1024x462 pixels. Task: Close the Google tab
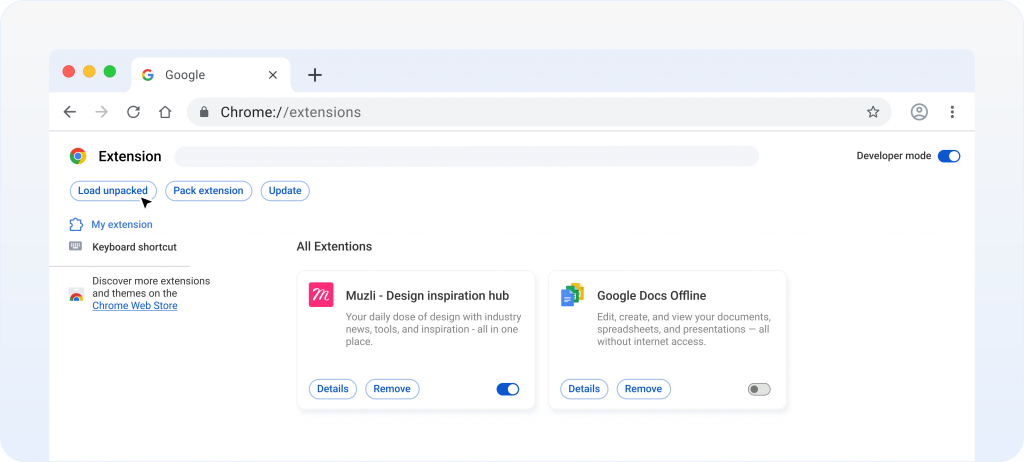[273, 75]
